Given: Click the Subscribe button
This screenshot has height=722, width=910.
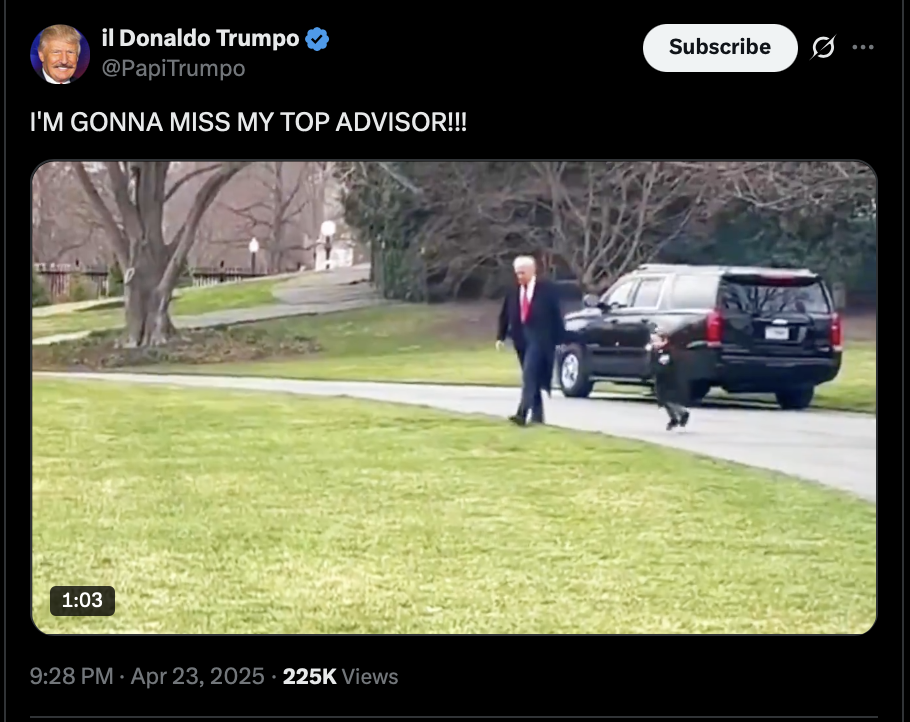Looking at the screenshot, I should 720,48.
